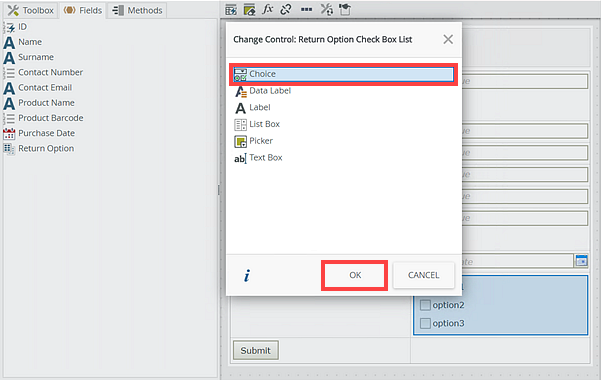
Task: Click the Choice control icon
Action: [240, 74]
